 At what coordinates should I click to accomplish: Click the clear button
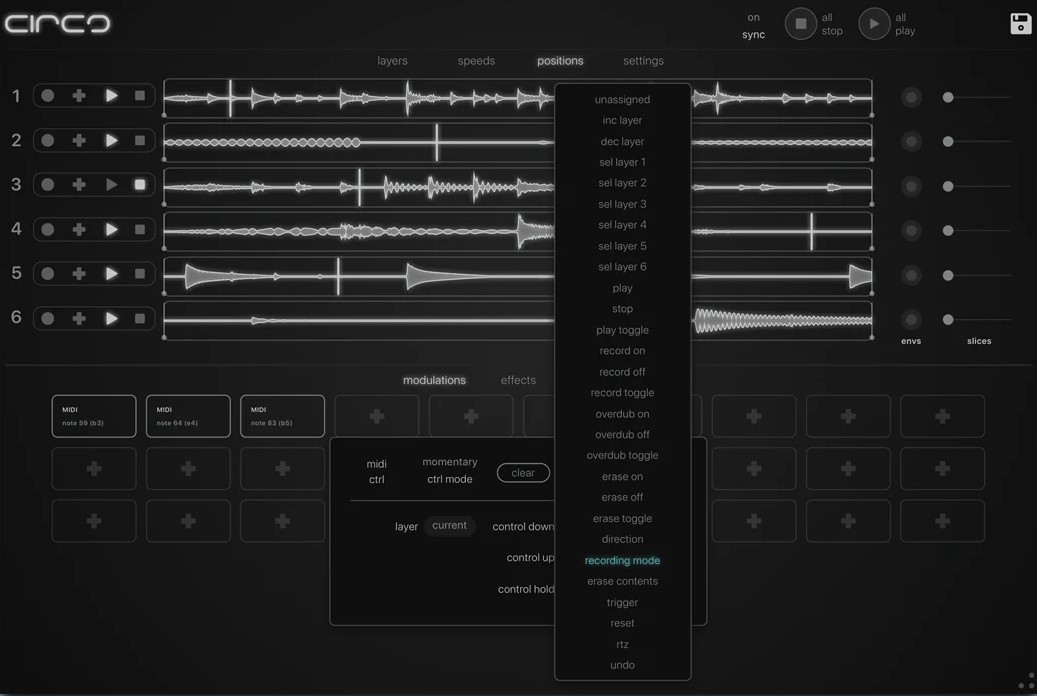point(523,473)
